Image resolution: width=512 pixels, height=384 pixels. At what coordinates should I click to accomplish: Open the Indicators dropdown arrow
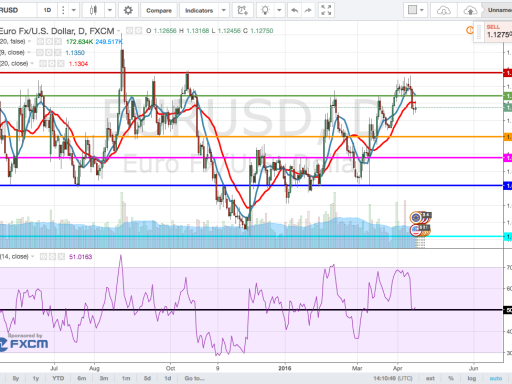pyautogui.click(x=224, y=10)
